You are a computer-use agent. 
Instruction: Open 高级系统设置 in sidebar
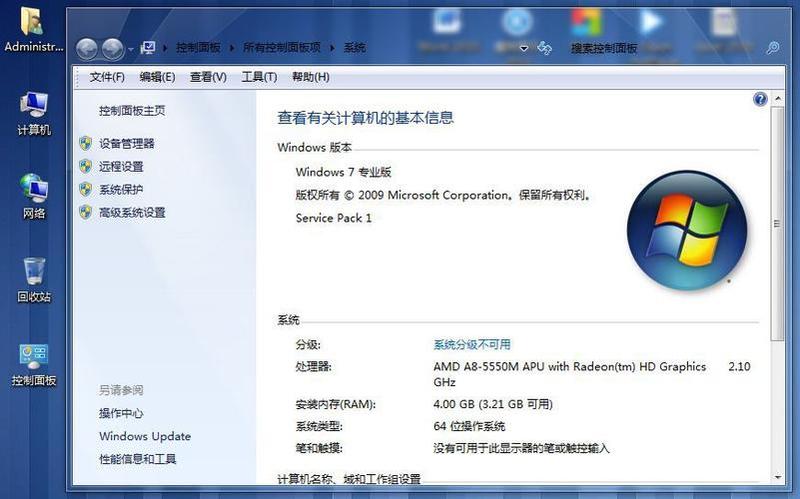click(132, 212)
